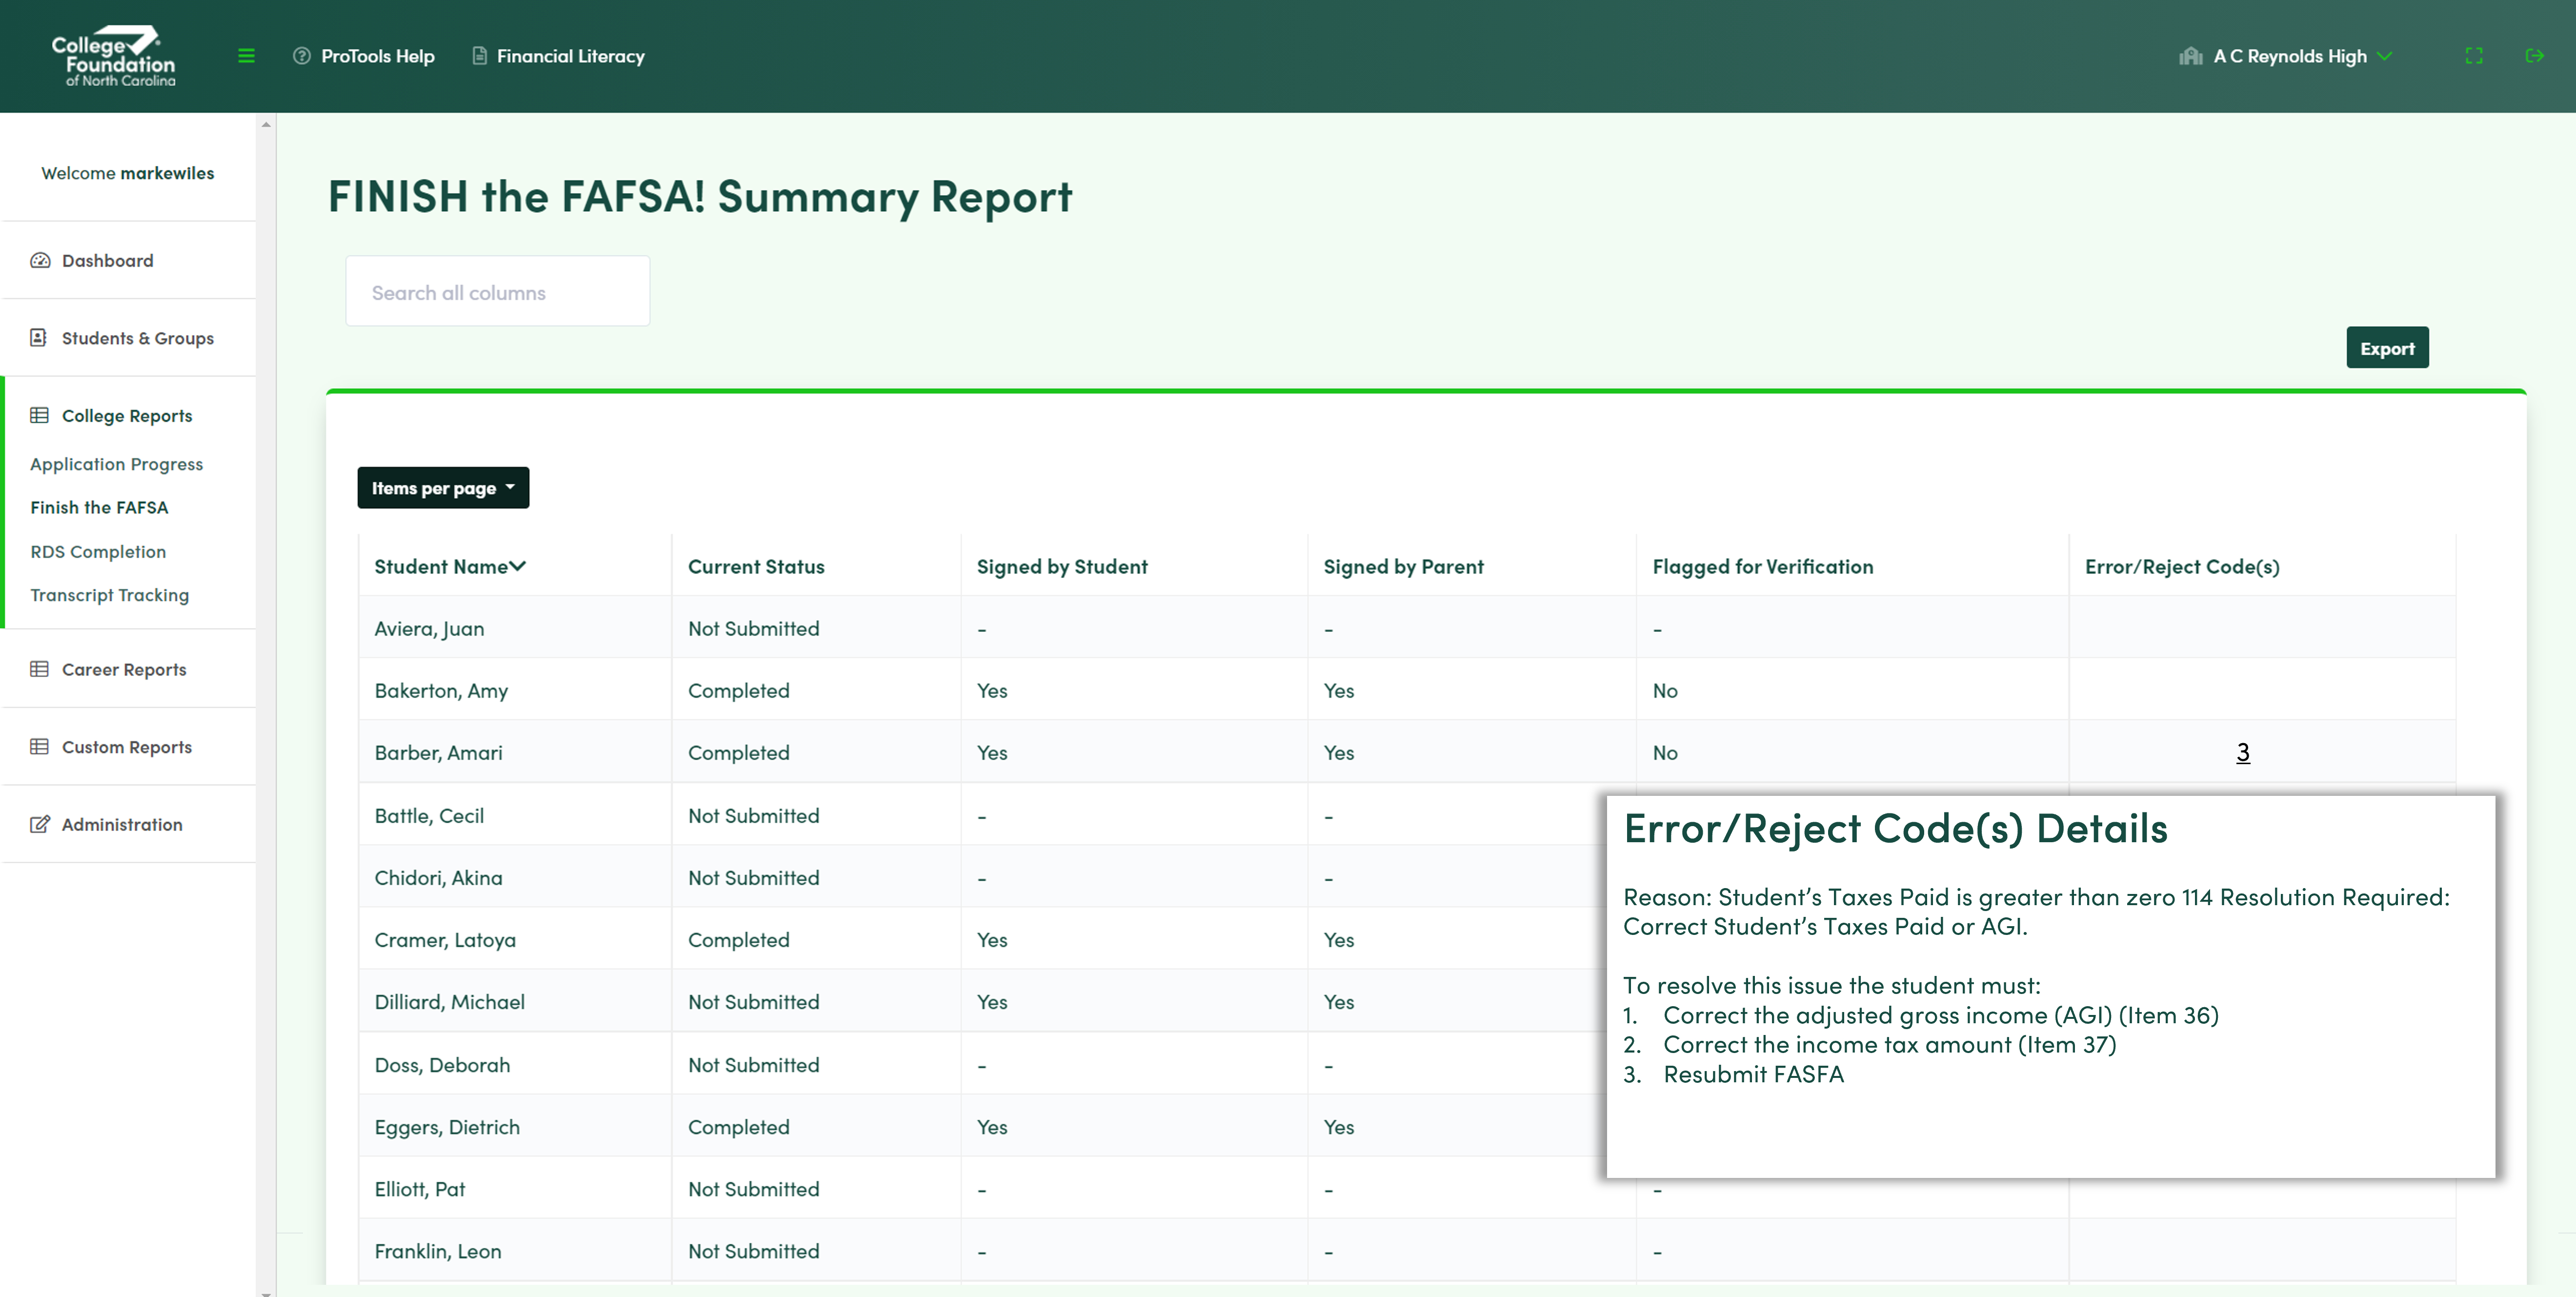Toggle the hamburger sidebar menu icon
The image size is (2576, 1297).
pyautogui.click(x=246, y=56)
